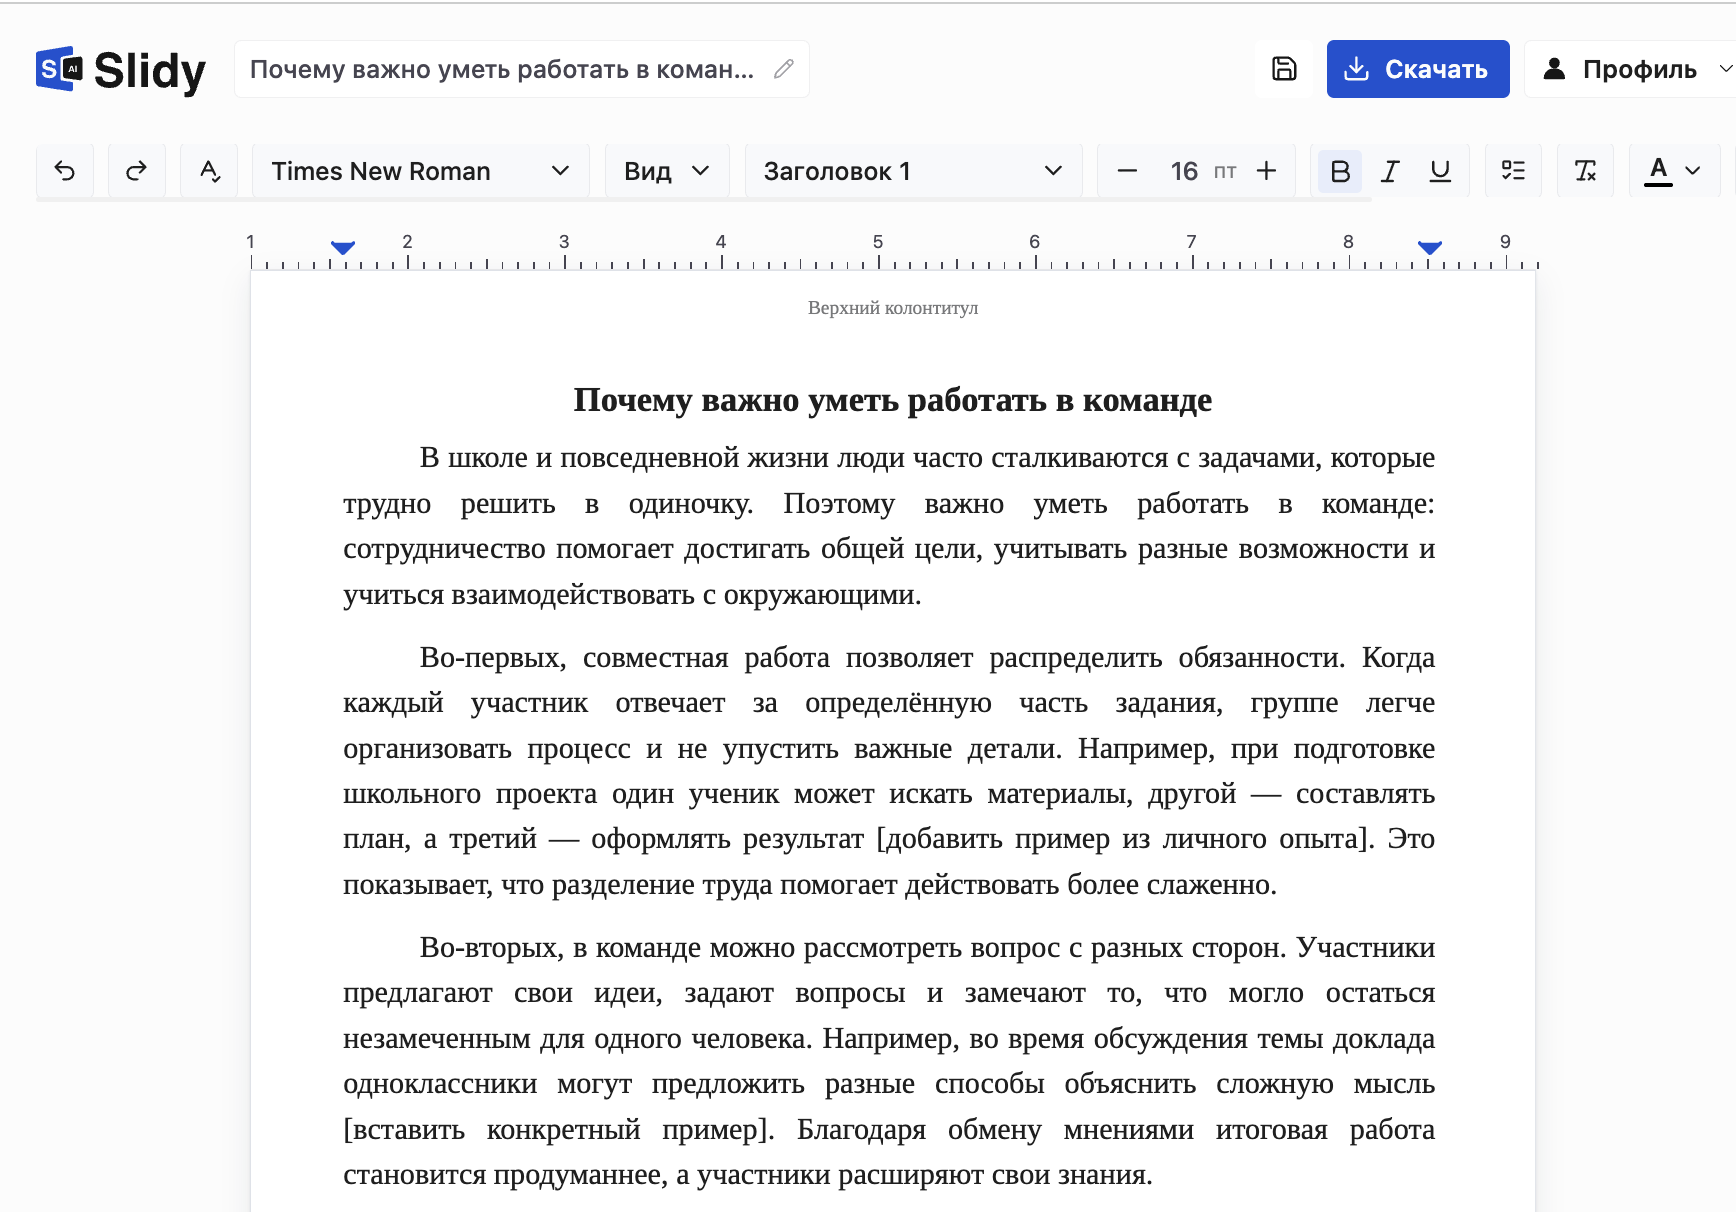Click the placeholder [добавить пример из личного опыта]

(x=1122, y=839)
